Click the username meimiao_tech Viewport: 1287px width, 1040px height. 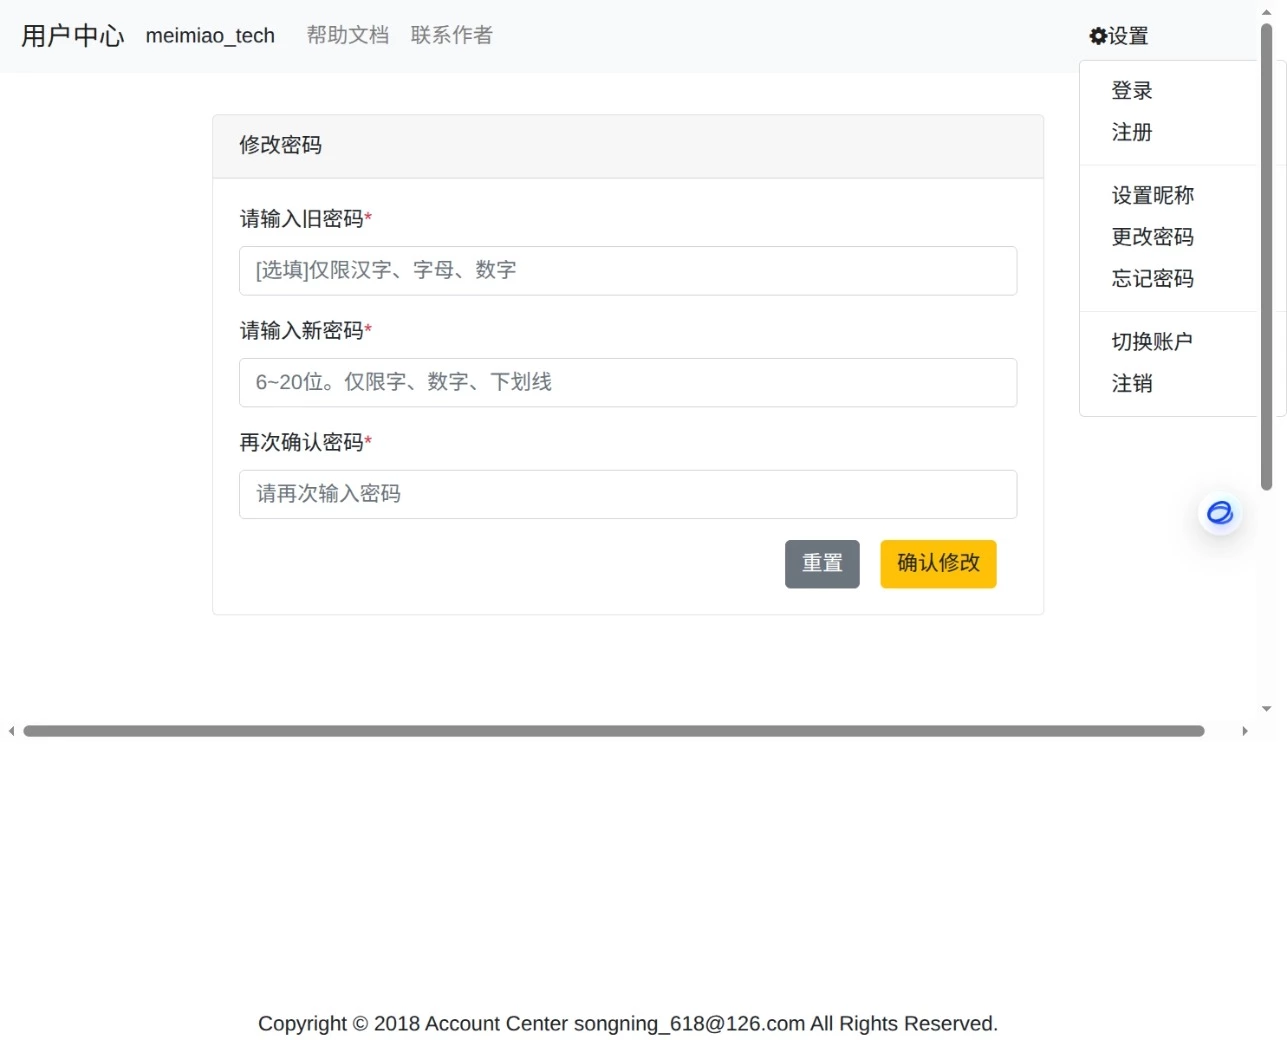pos(209,36)
